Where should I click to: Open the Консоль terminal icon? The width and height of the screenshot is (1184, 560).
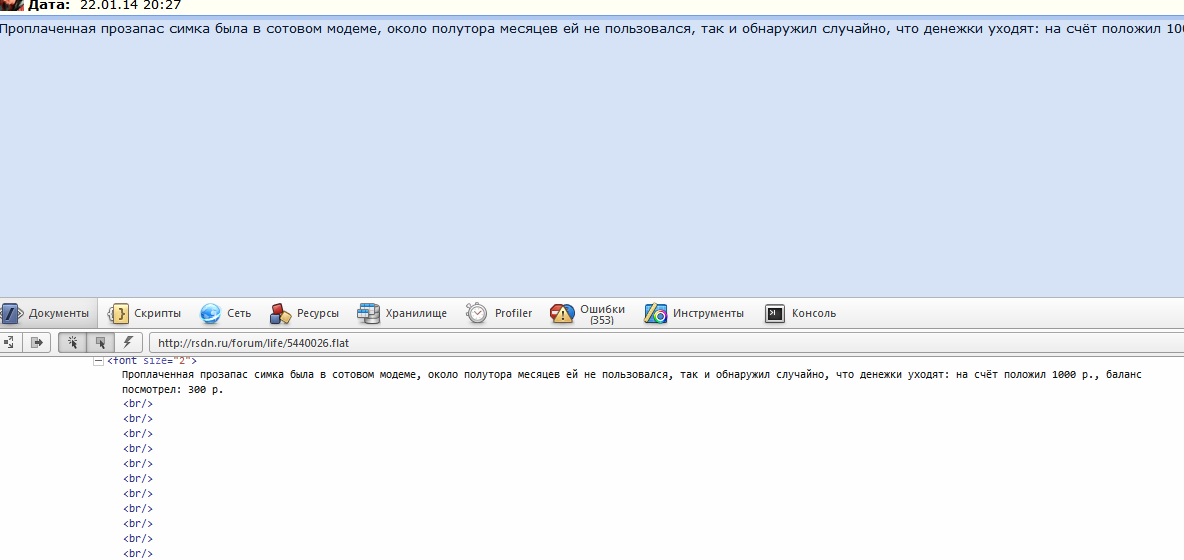(775, 314)
